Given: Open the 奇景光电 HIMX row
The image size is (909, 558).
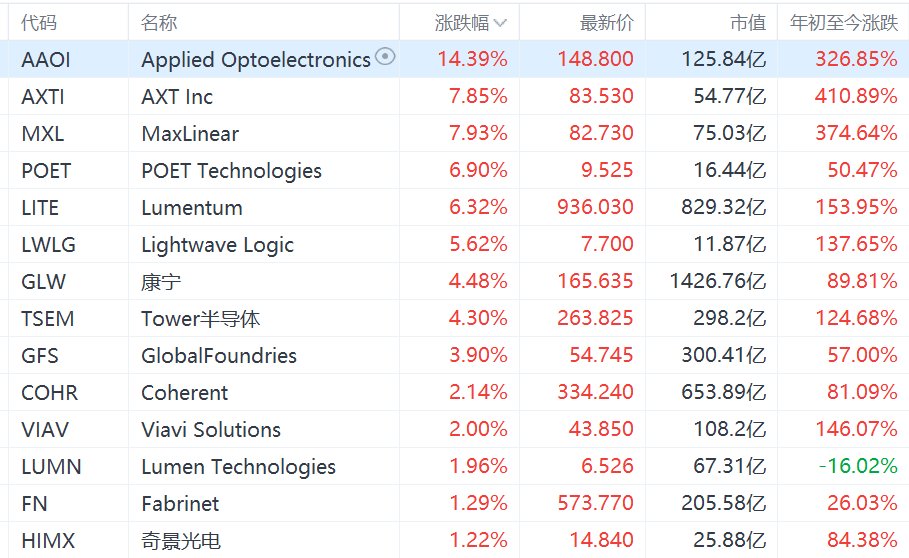Looking at the screenshot, I should pyautogui.click(x=454, y=540).
